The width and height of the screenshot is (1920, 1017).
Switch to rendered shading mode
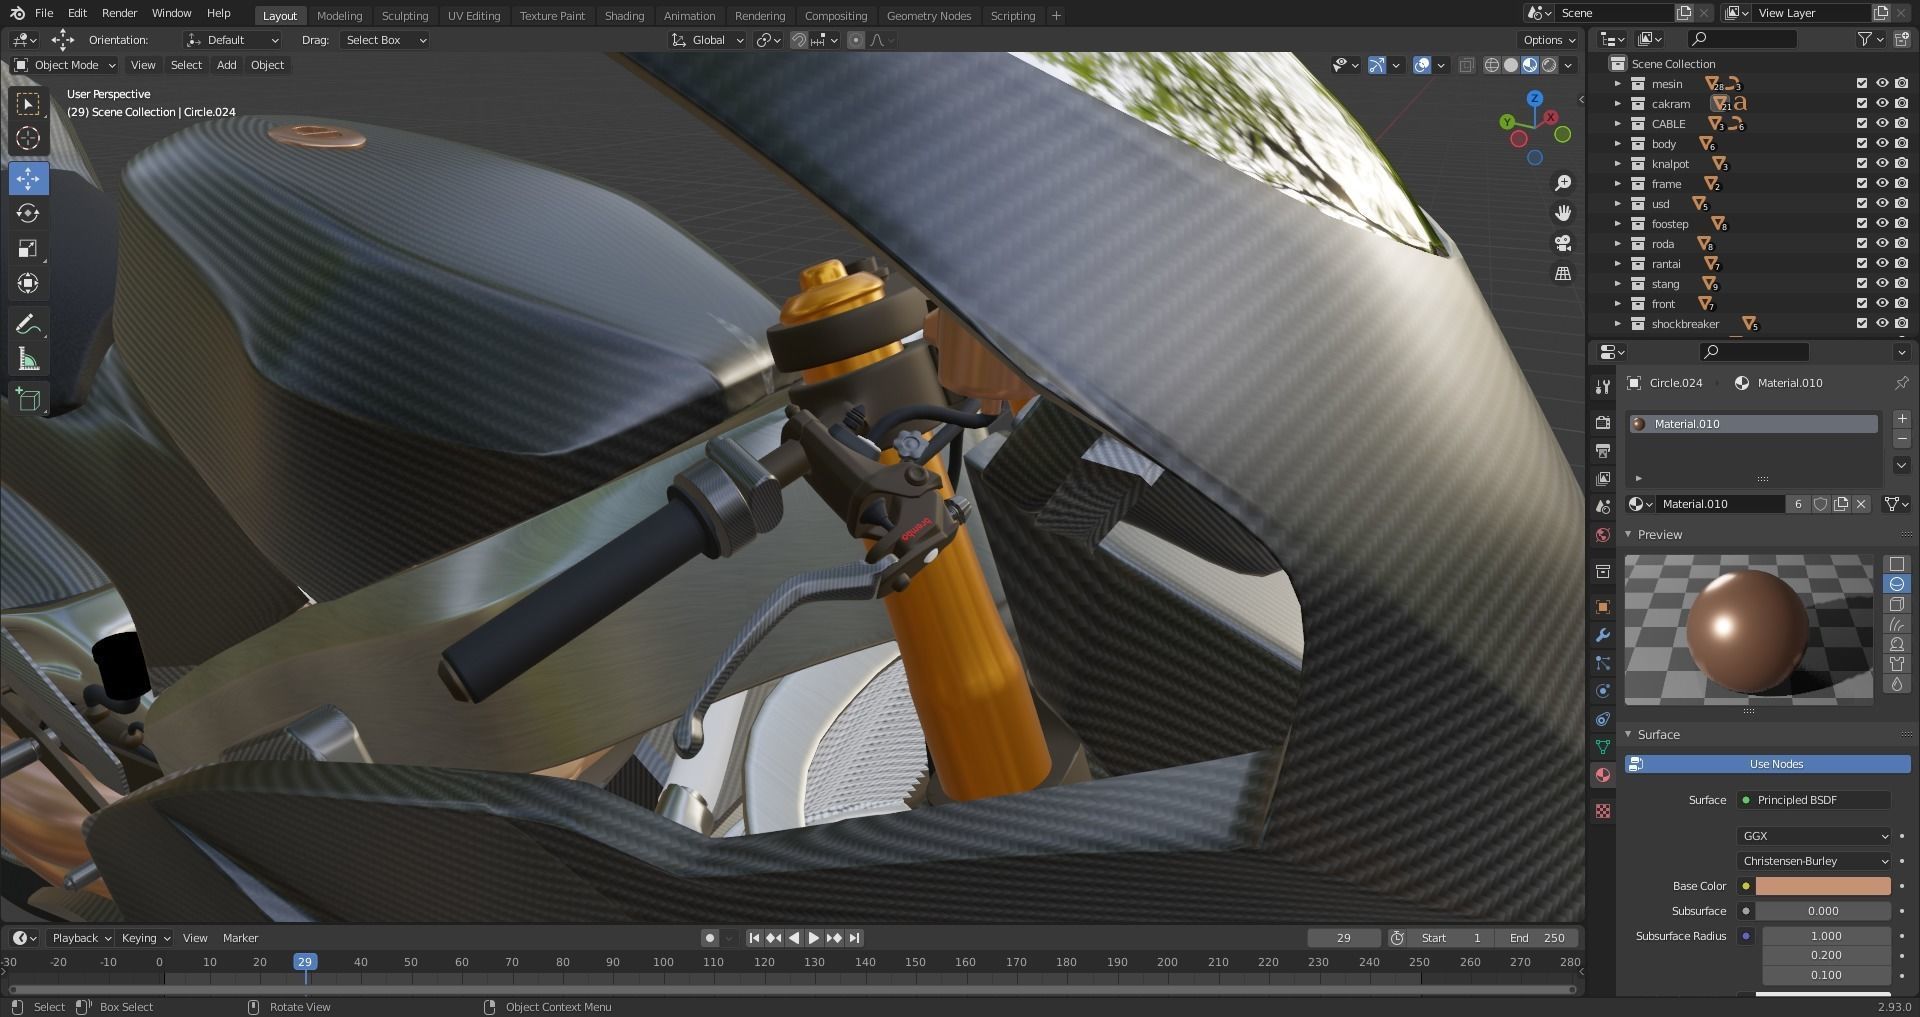pos(1549,65)
